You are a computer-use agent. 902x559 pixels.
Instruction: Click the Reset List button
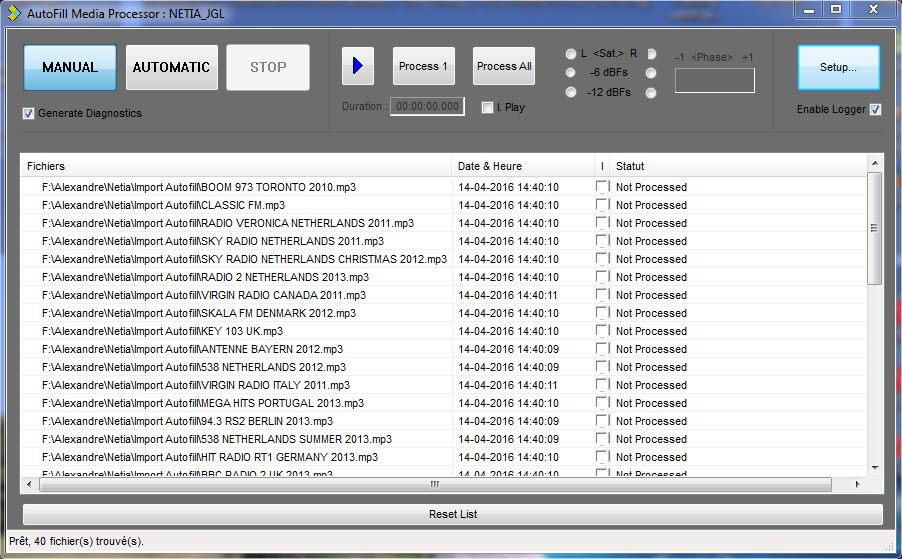(x=452, y=514)
